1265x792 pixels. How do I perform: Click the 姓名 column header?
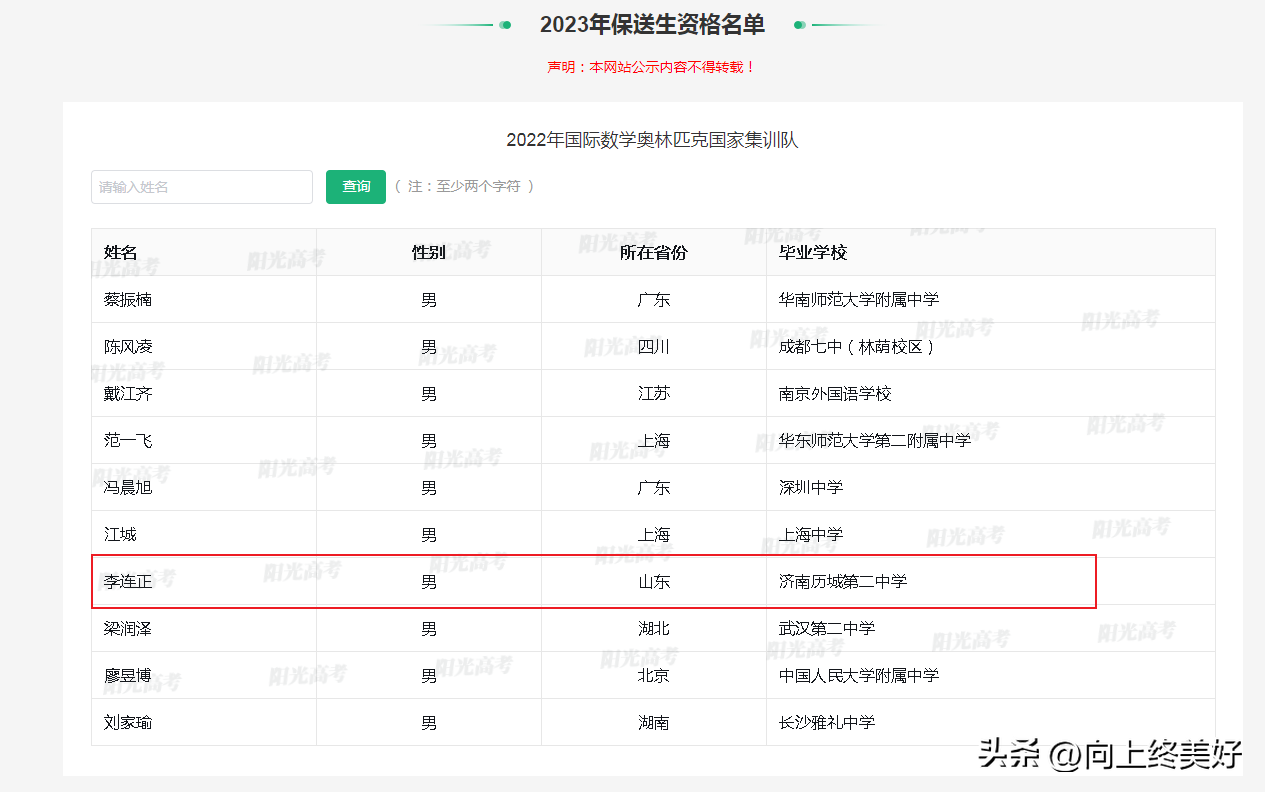tap(120, 253)
